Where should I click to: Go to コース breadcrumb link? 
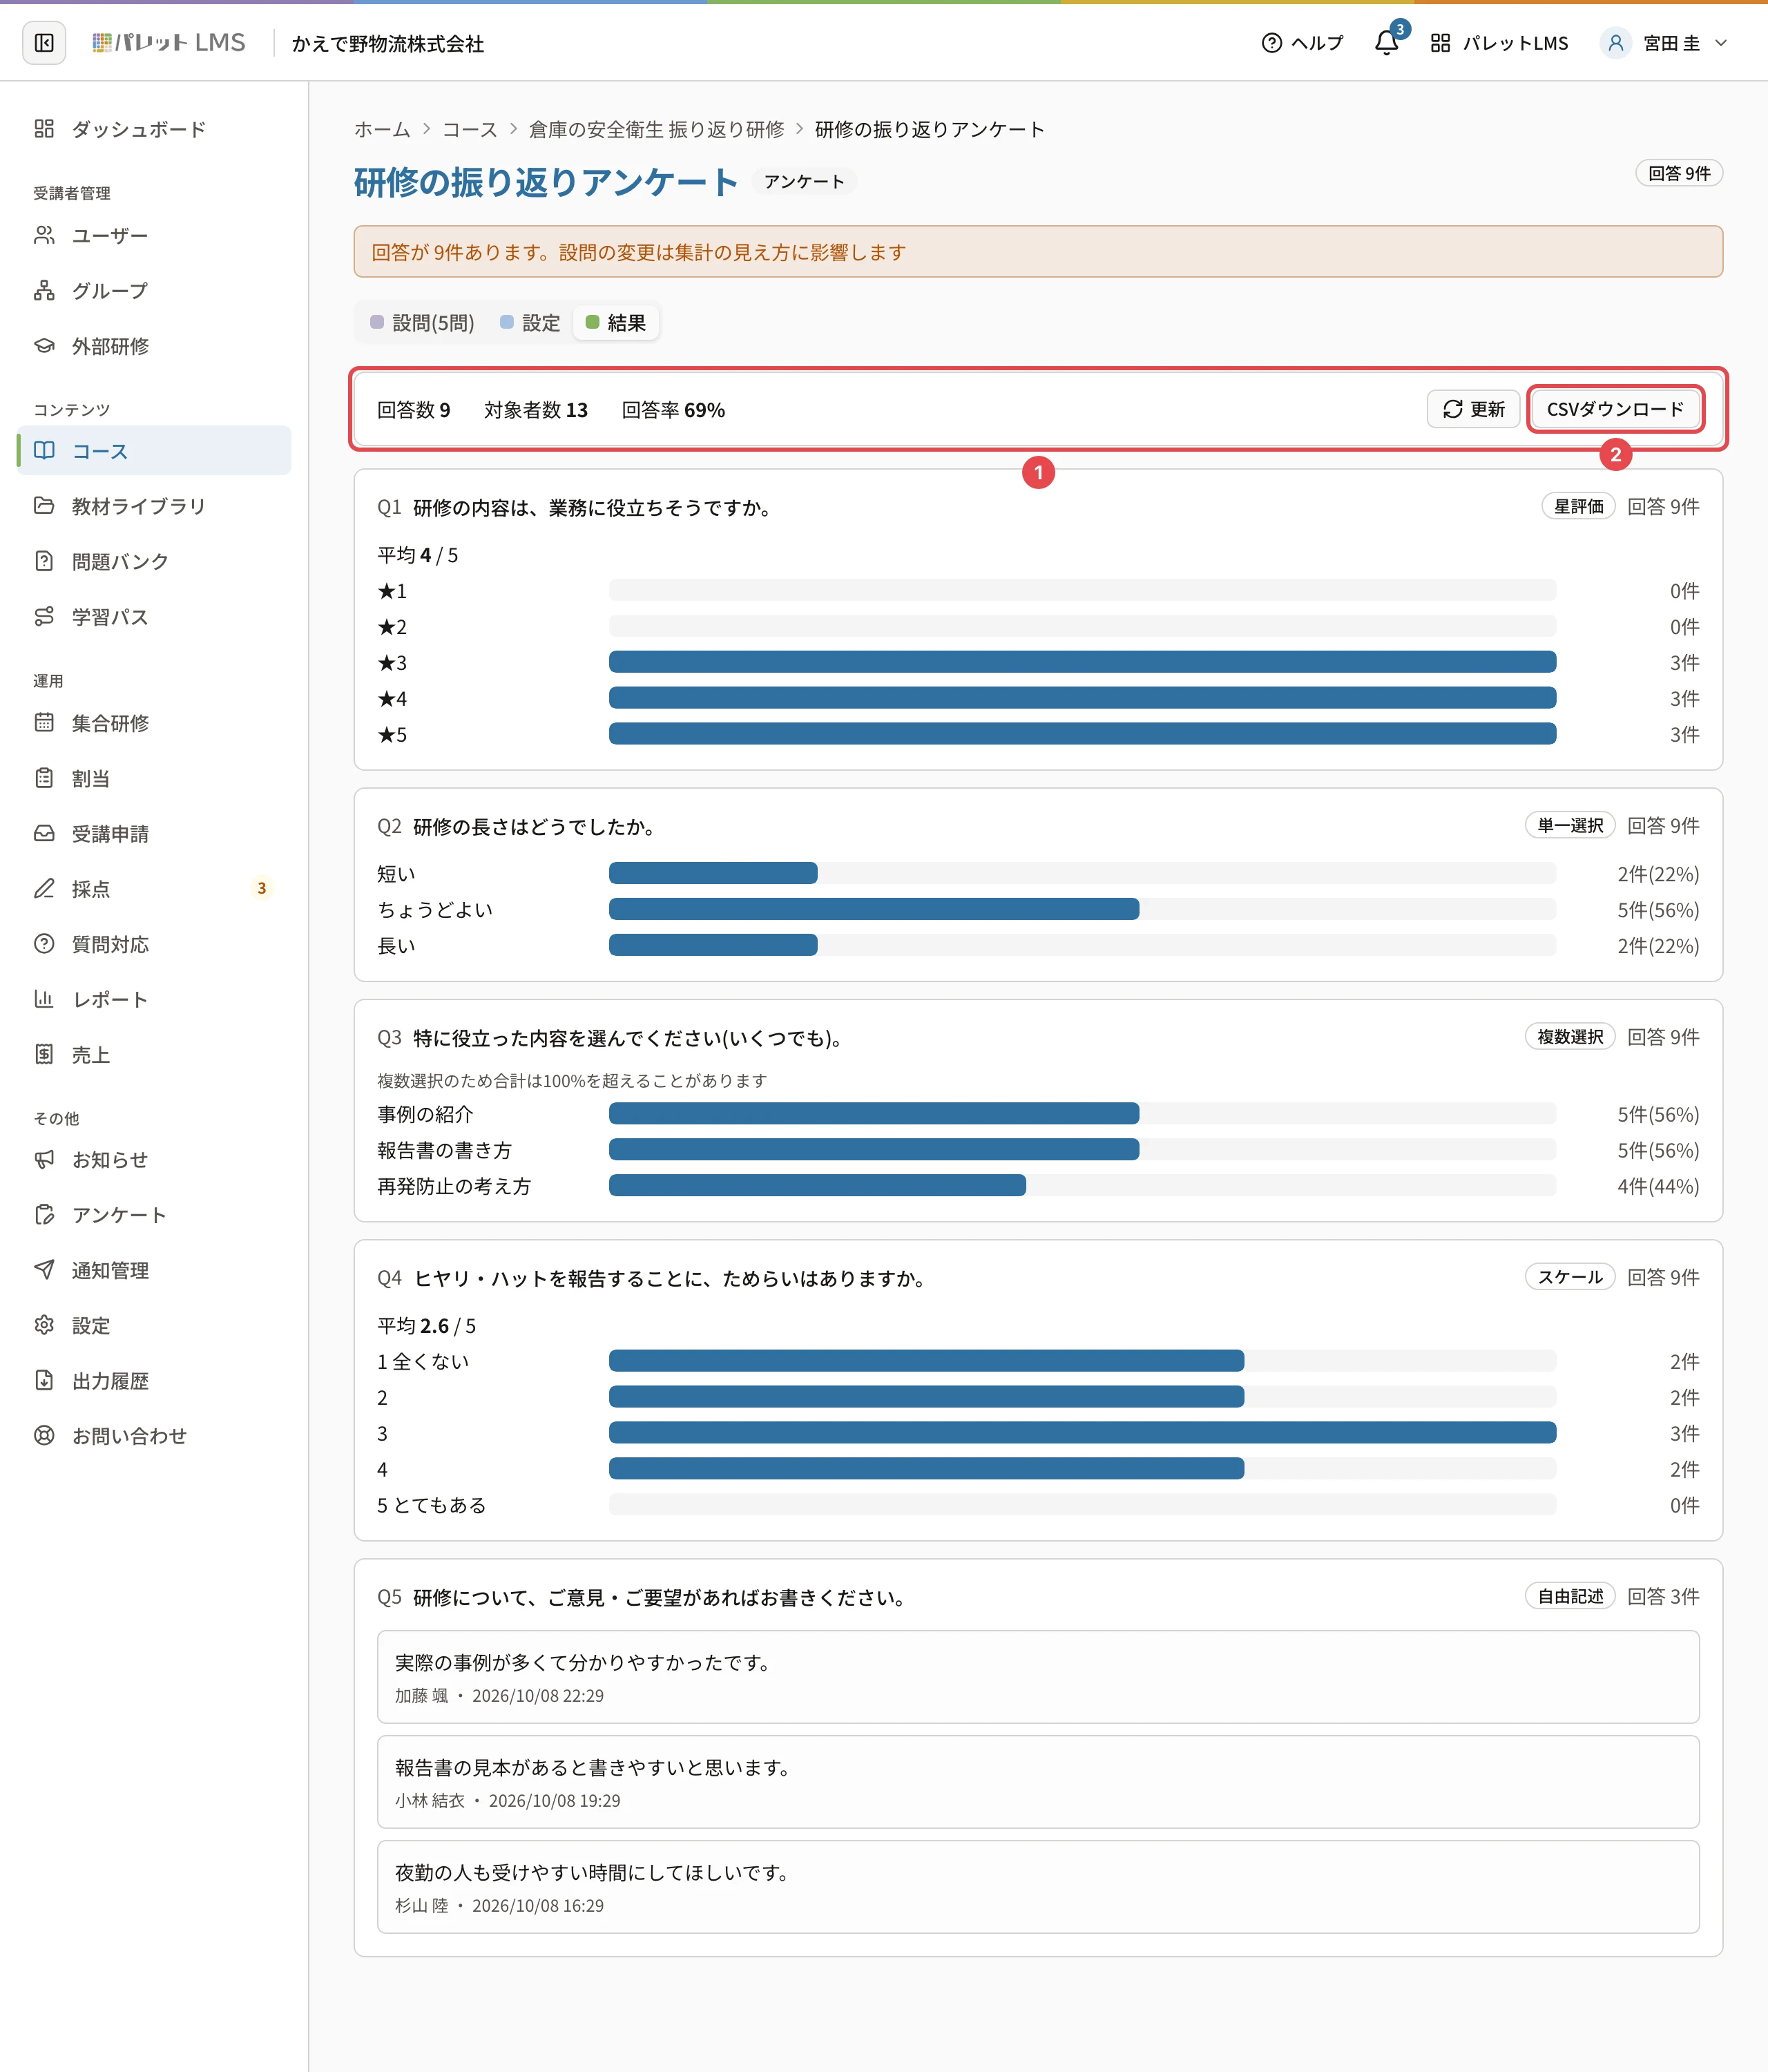pos(470,129)
